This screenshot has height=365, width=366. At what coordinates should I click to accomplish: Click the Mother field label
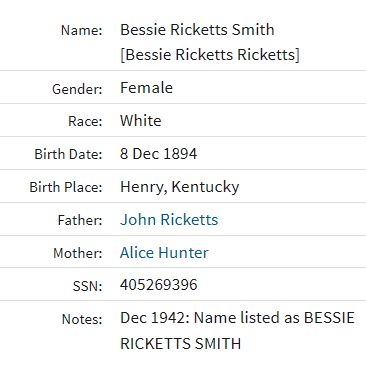click(x=77, y=253)
